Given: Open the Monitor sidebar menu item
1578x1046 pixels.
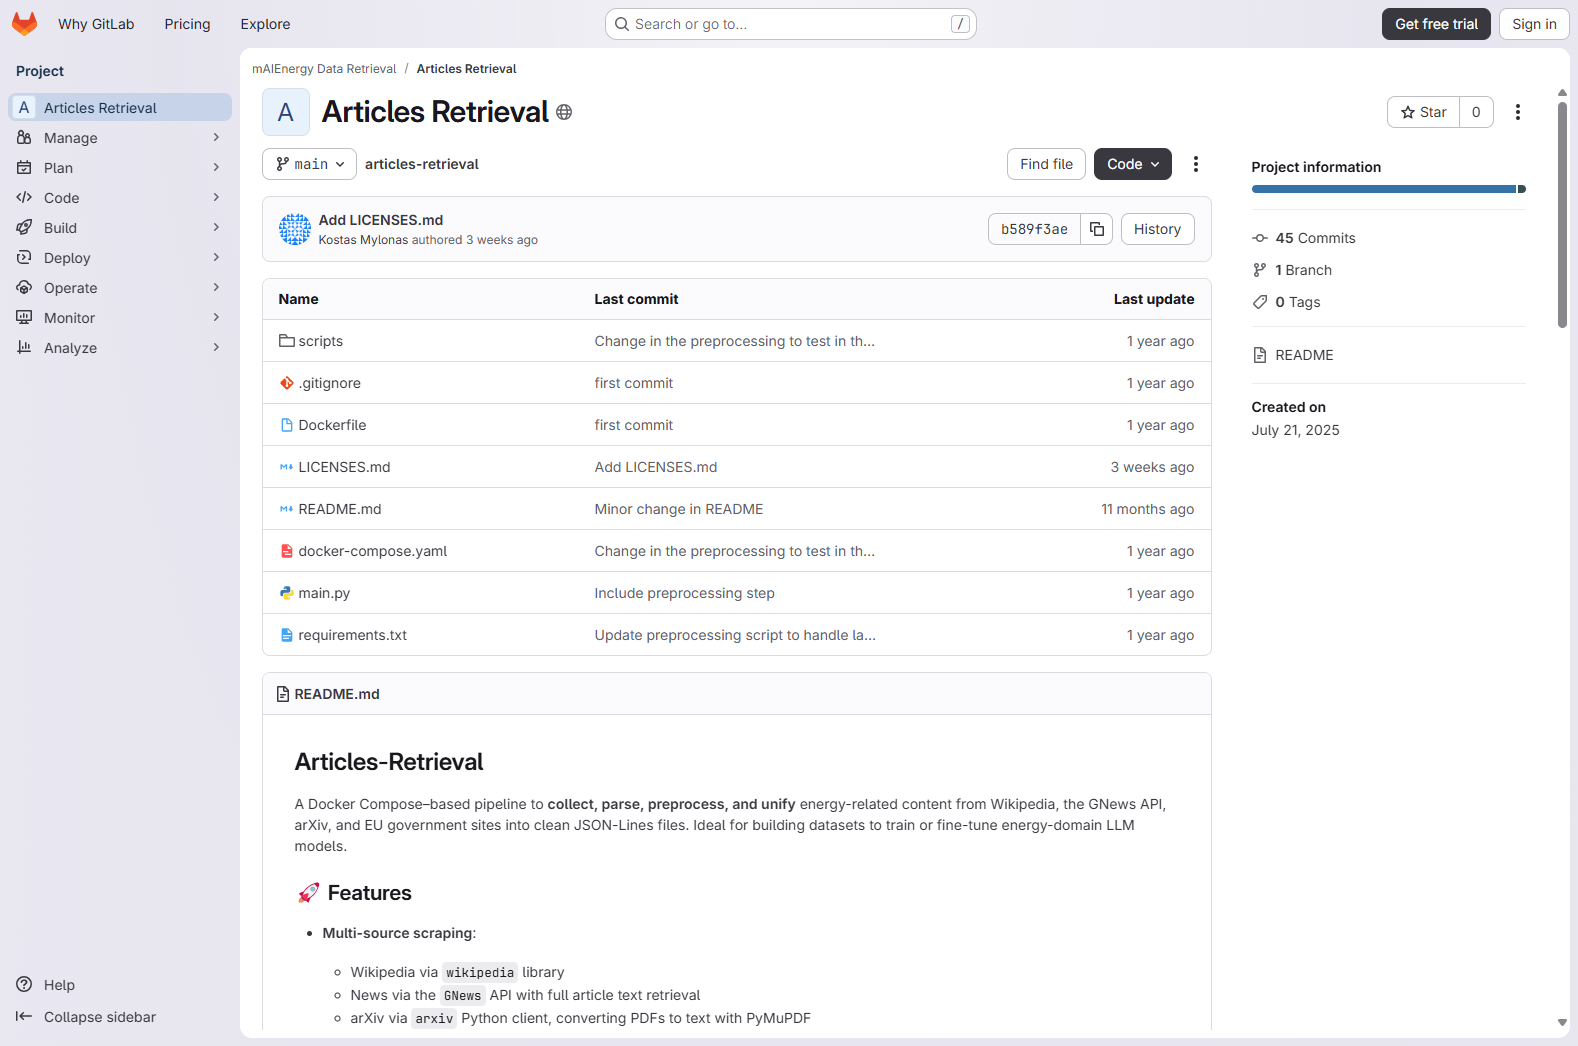Looking at the screenshot, I should [120, 318].
